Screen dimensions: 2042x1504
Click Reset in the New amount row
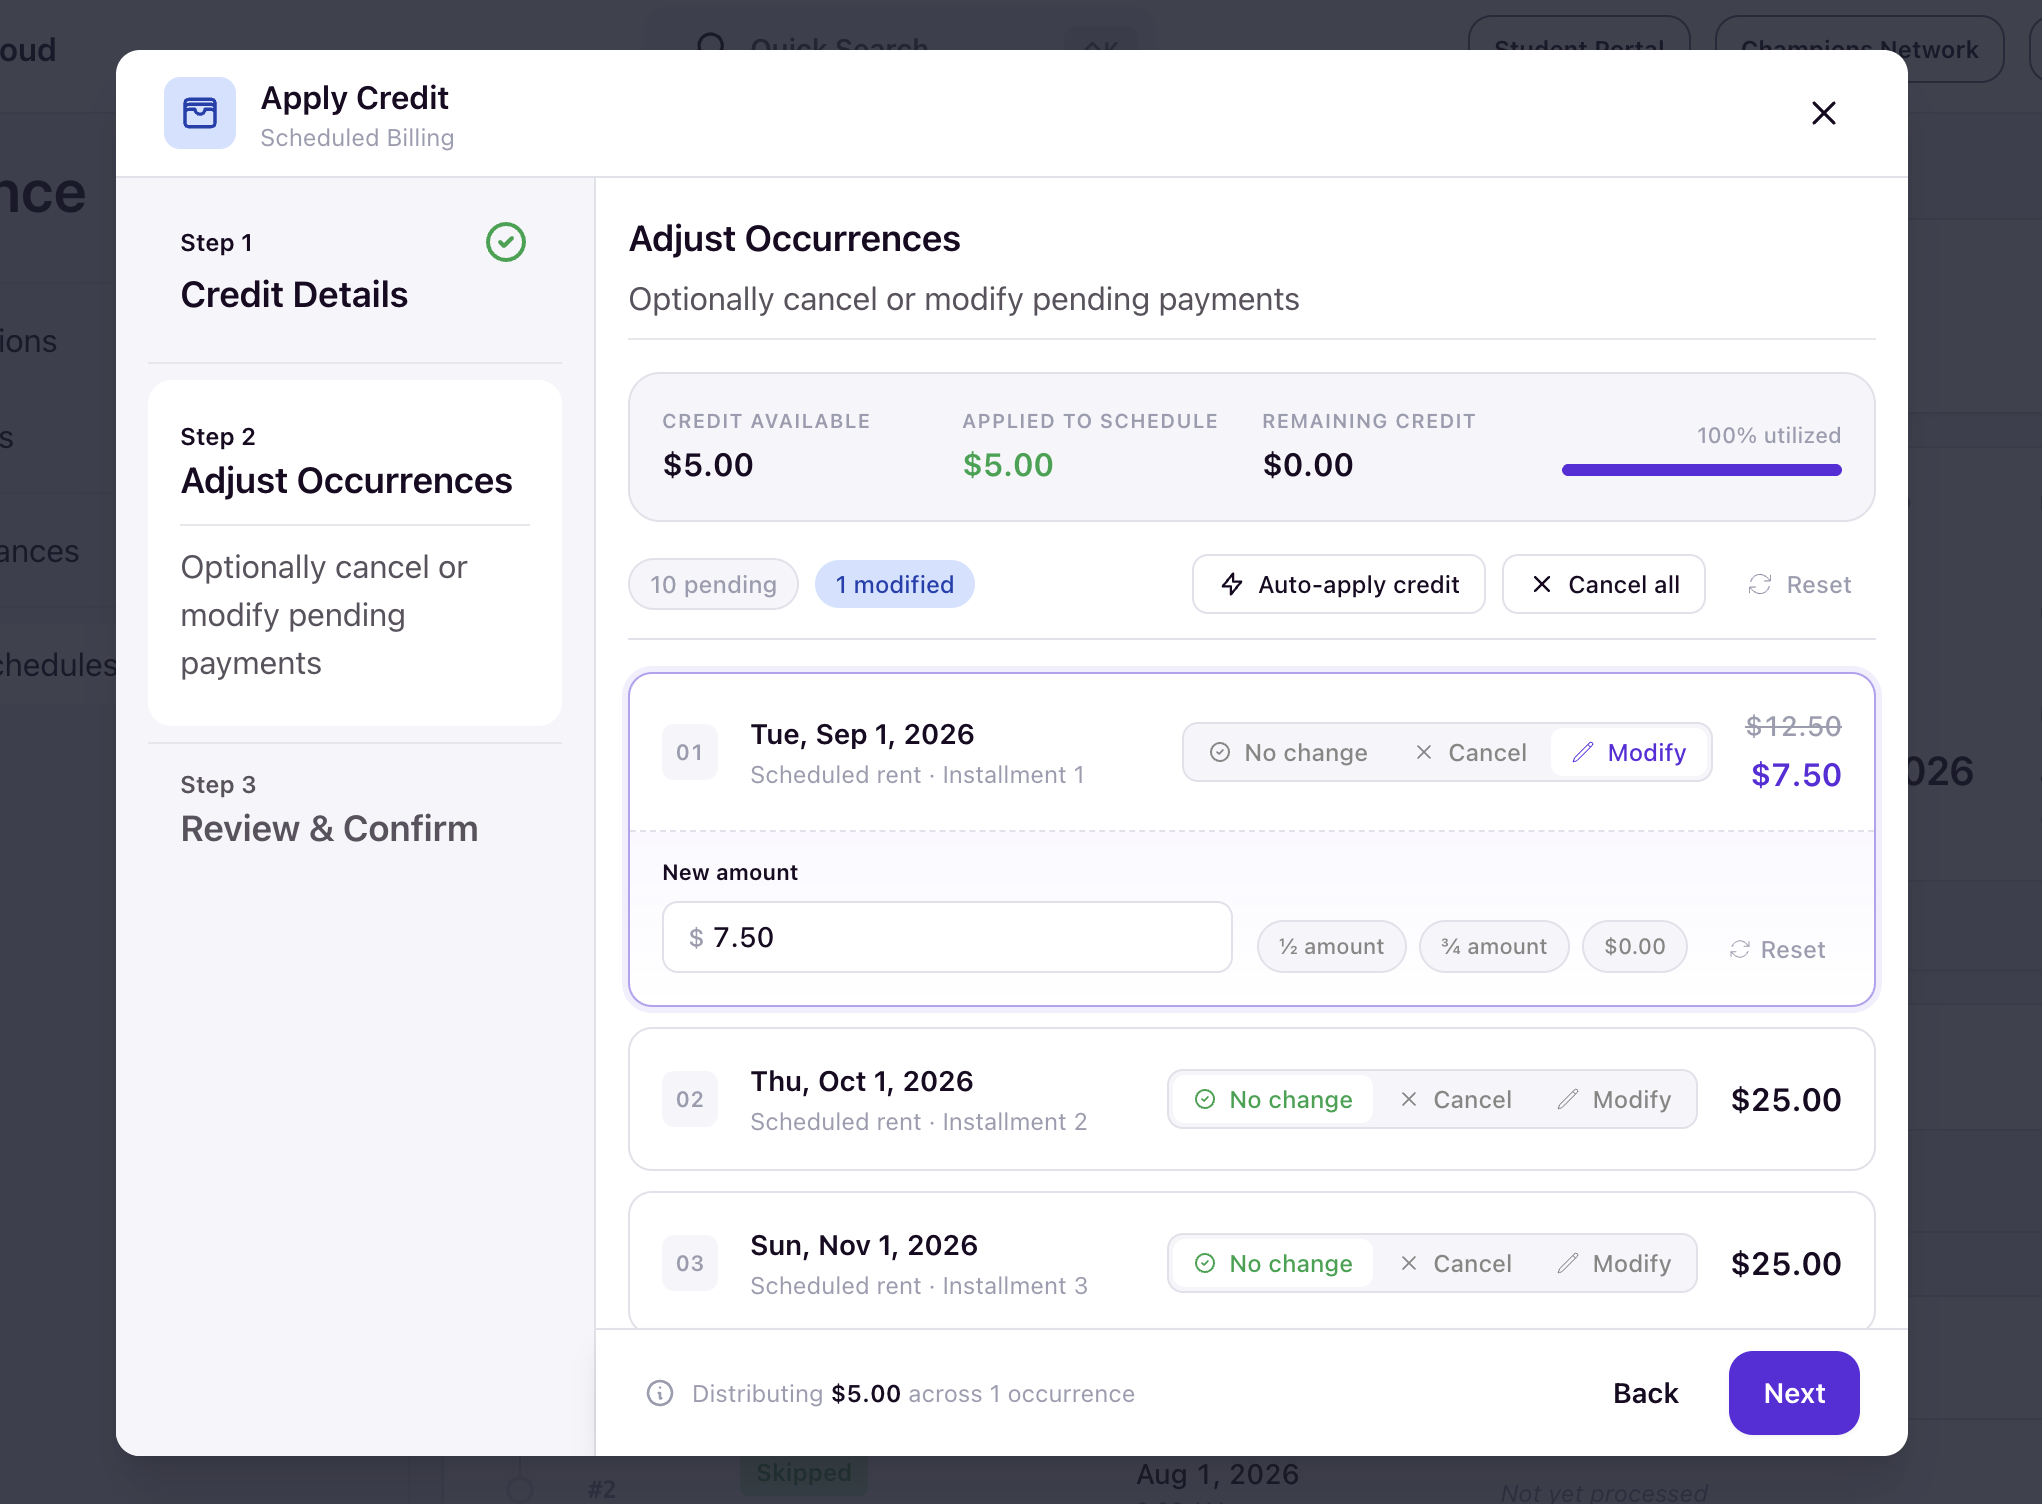[1777, 949]
